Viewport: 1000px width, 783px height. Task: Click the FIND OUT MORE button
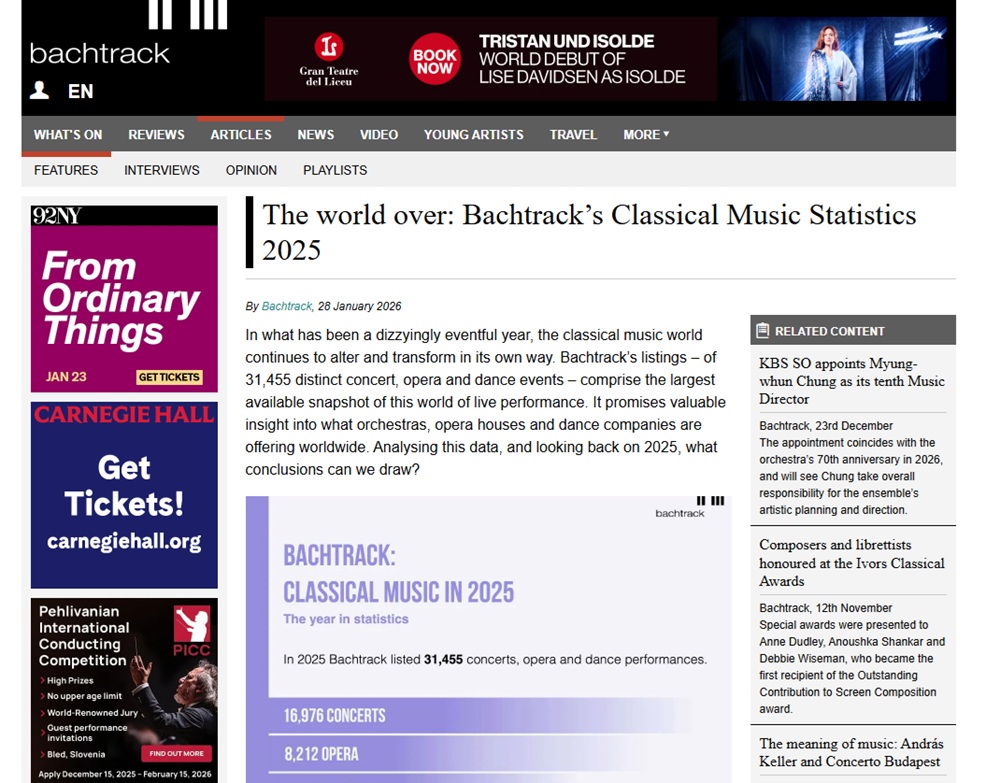[177, 753]
